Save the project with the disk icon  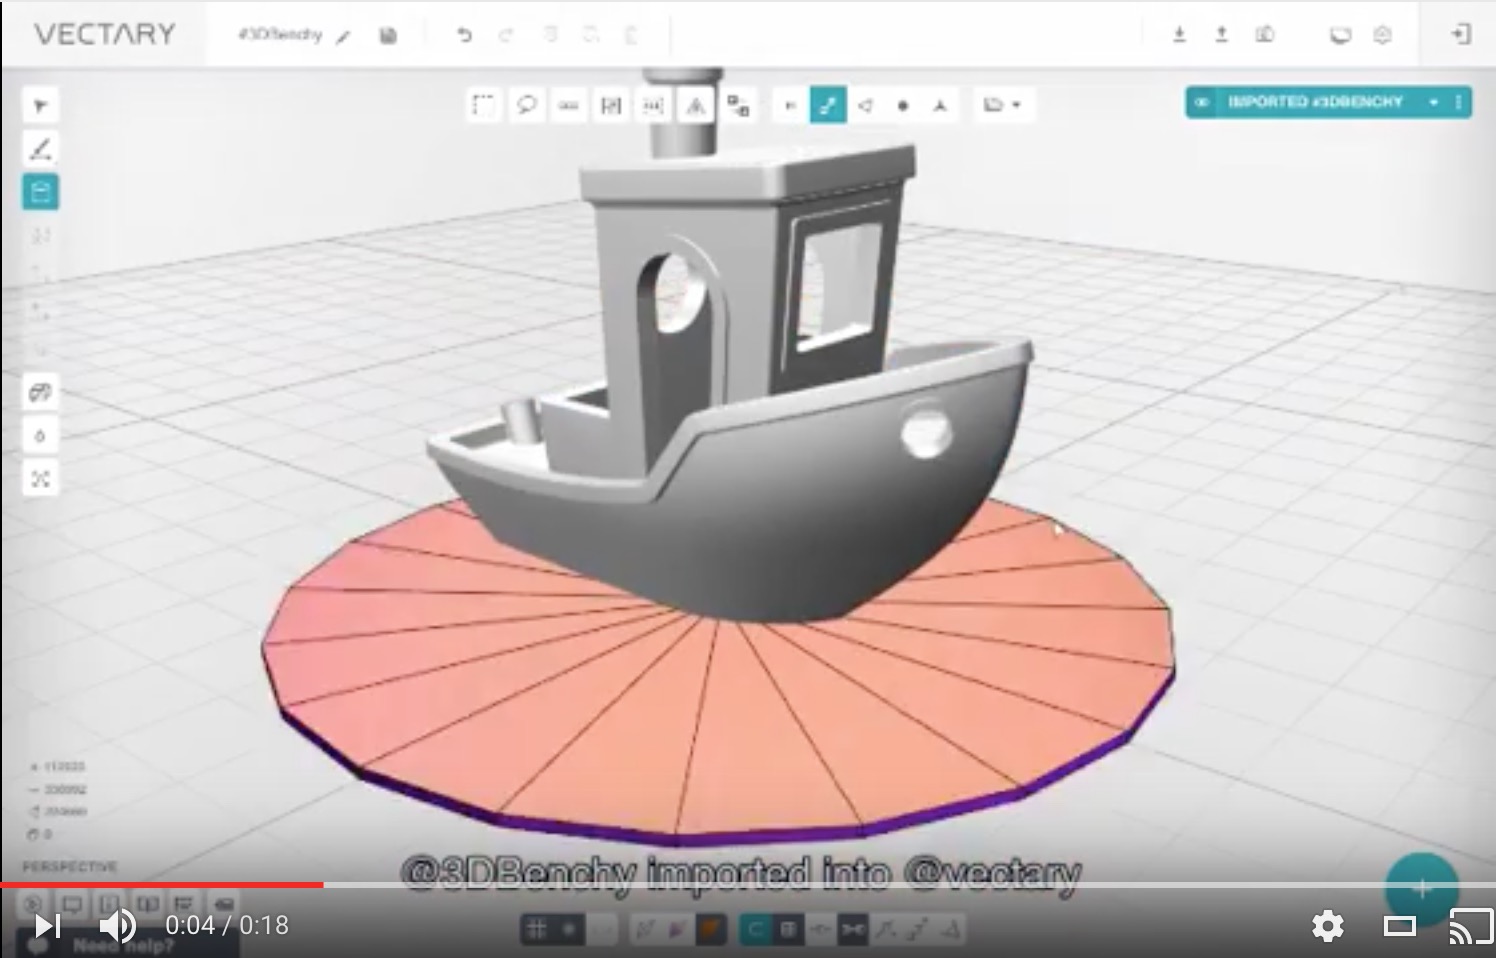coord(388,36)
